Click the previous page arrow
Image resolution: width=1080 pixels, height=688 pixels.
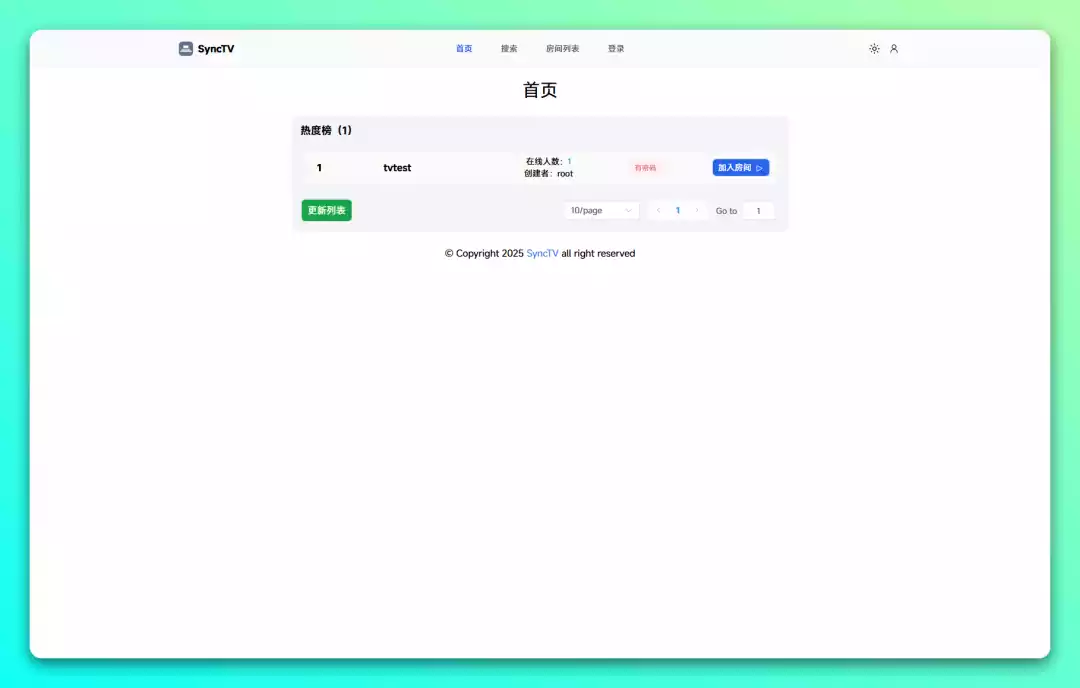click(658, 210)
